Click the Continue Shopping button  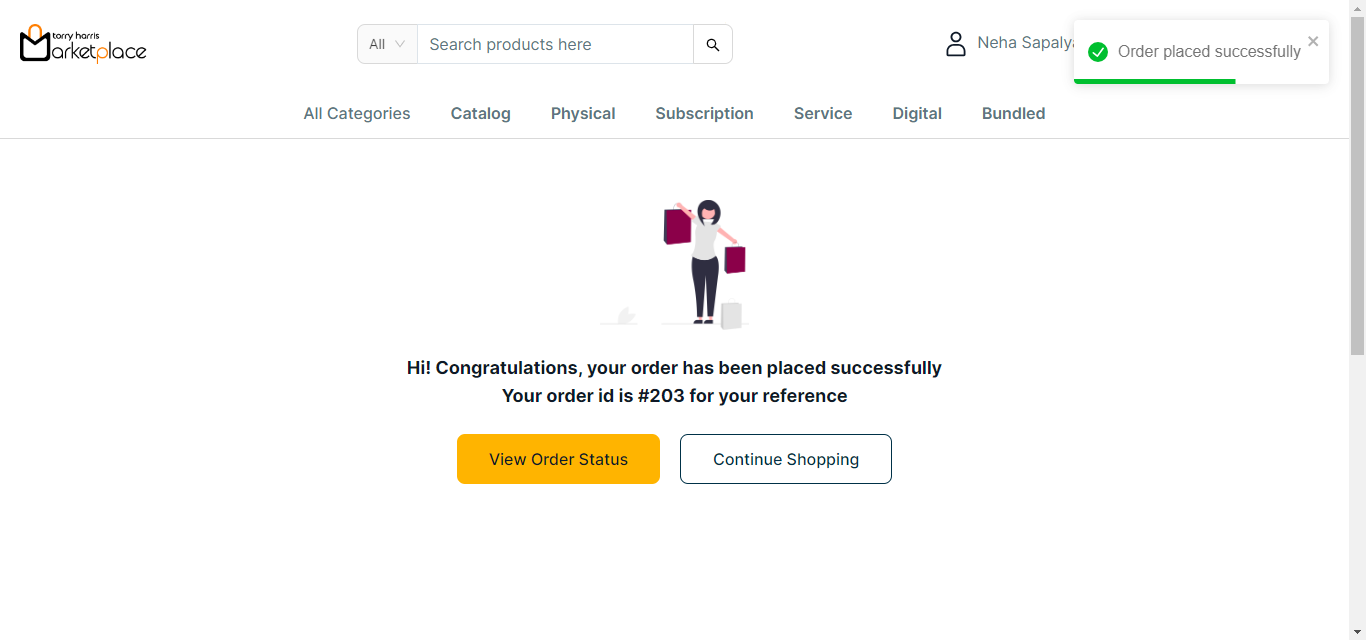[786, 459]
